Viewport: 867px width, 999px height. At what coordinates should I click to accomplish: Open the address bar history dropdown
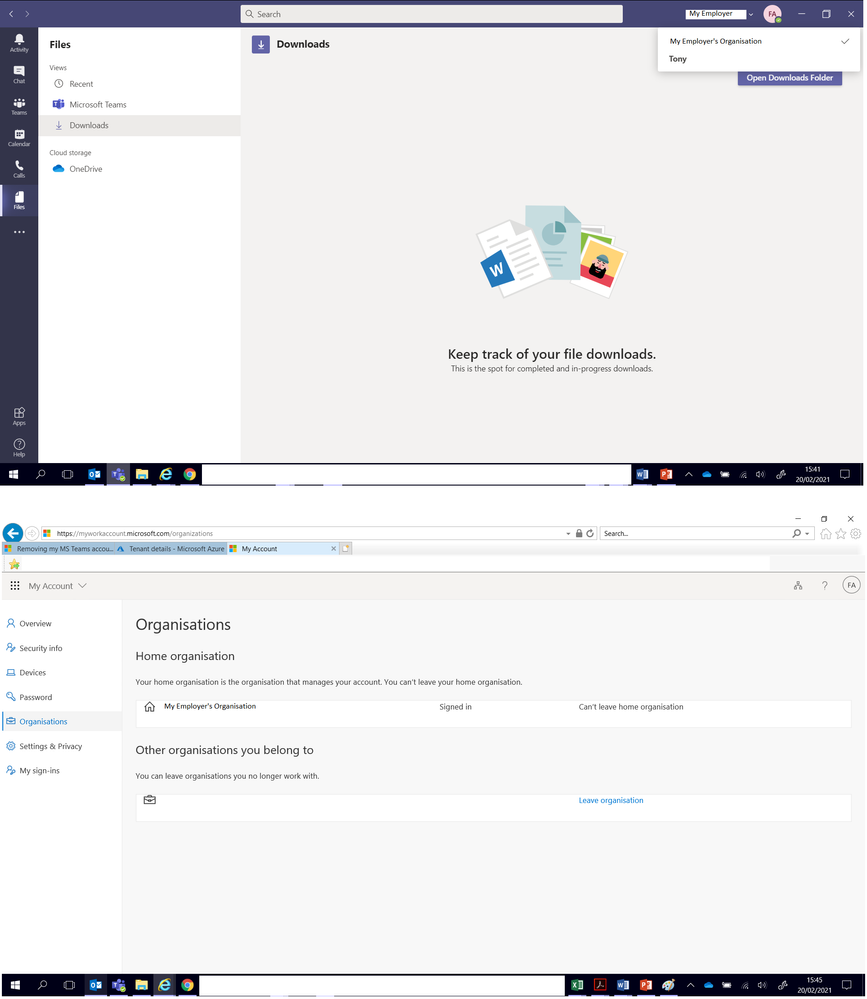tap(567, 533)
